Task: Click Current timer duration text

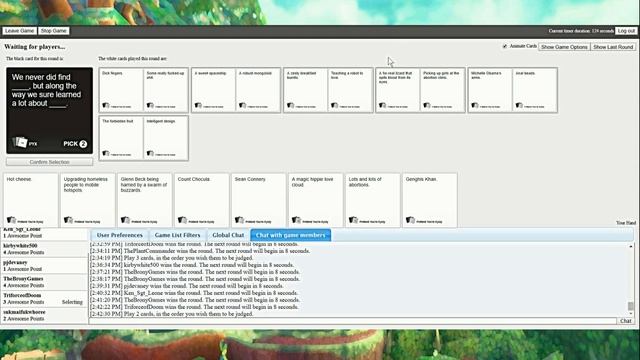Action: click(x=581, y=31)
